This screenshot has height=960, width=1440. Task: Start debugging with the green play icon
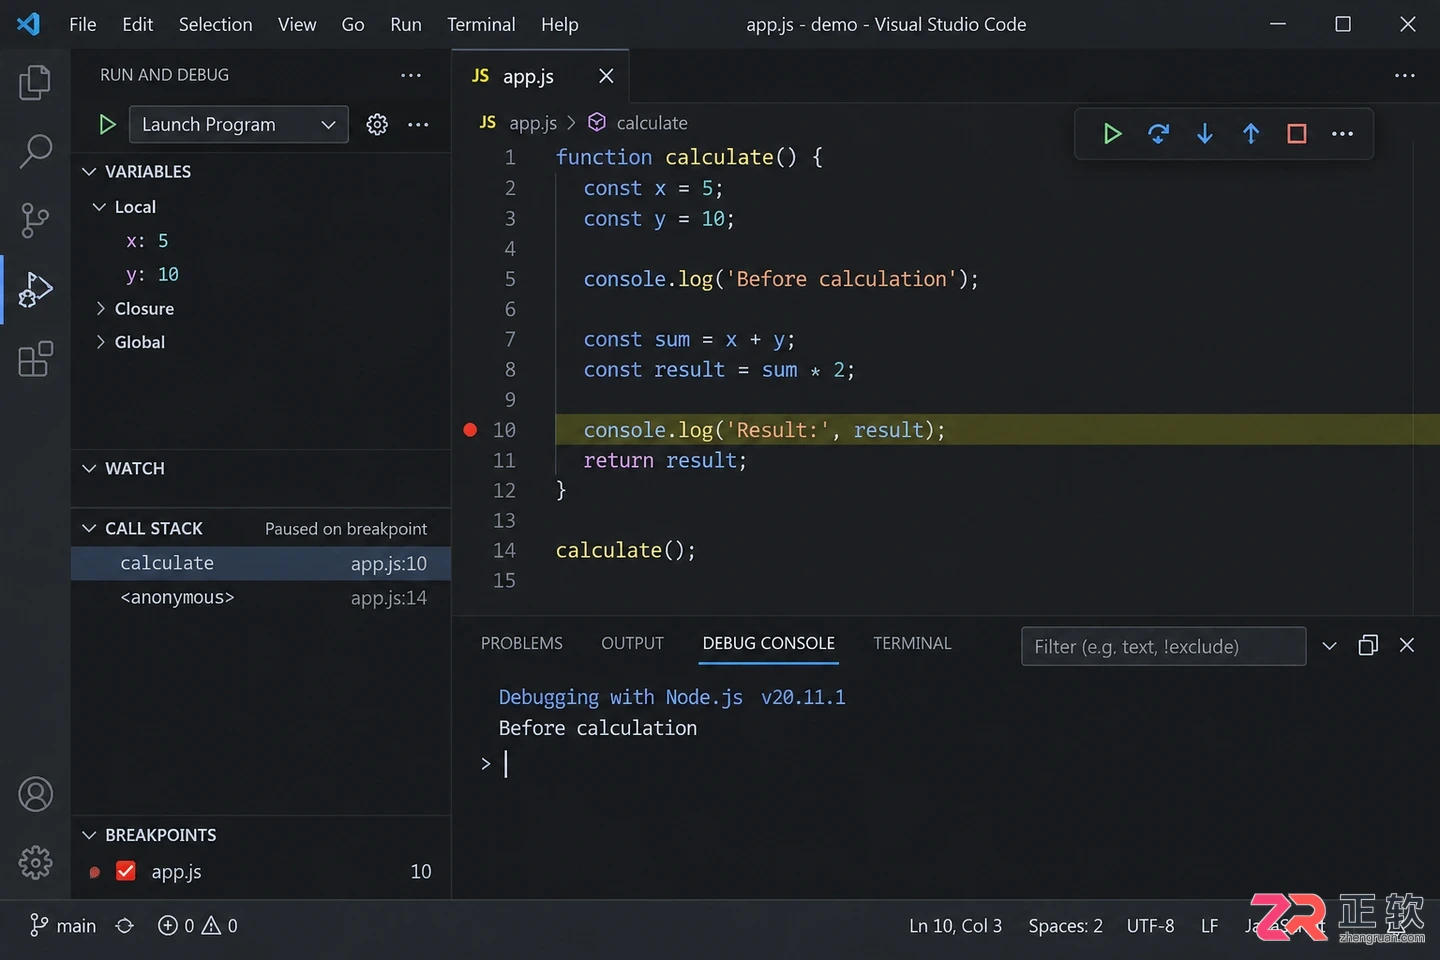pos(107,124)
